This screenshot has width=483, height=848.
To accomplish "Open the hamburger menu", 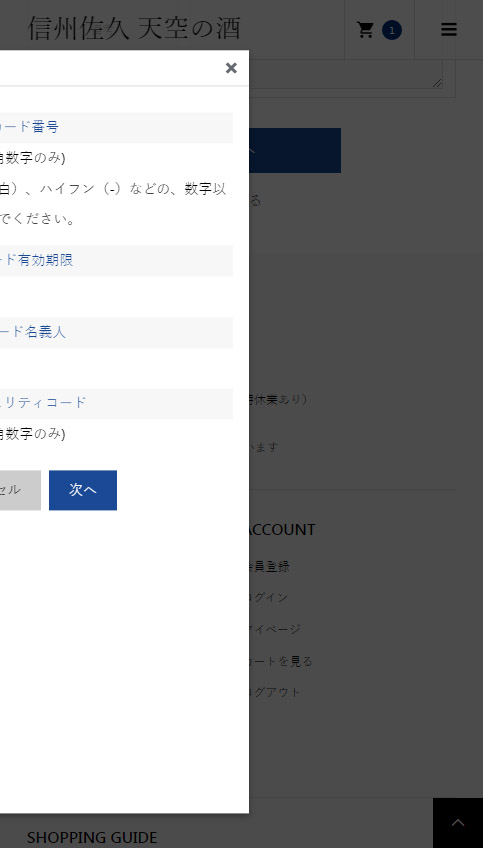I will 448,30.
